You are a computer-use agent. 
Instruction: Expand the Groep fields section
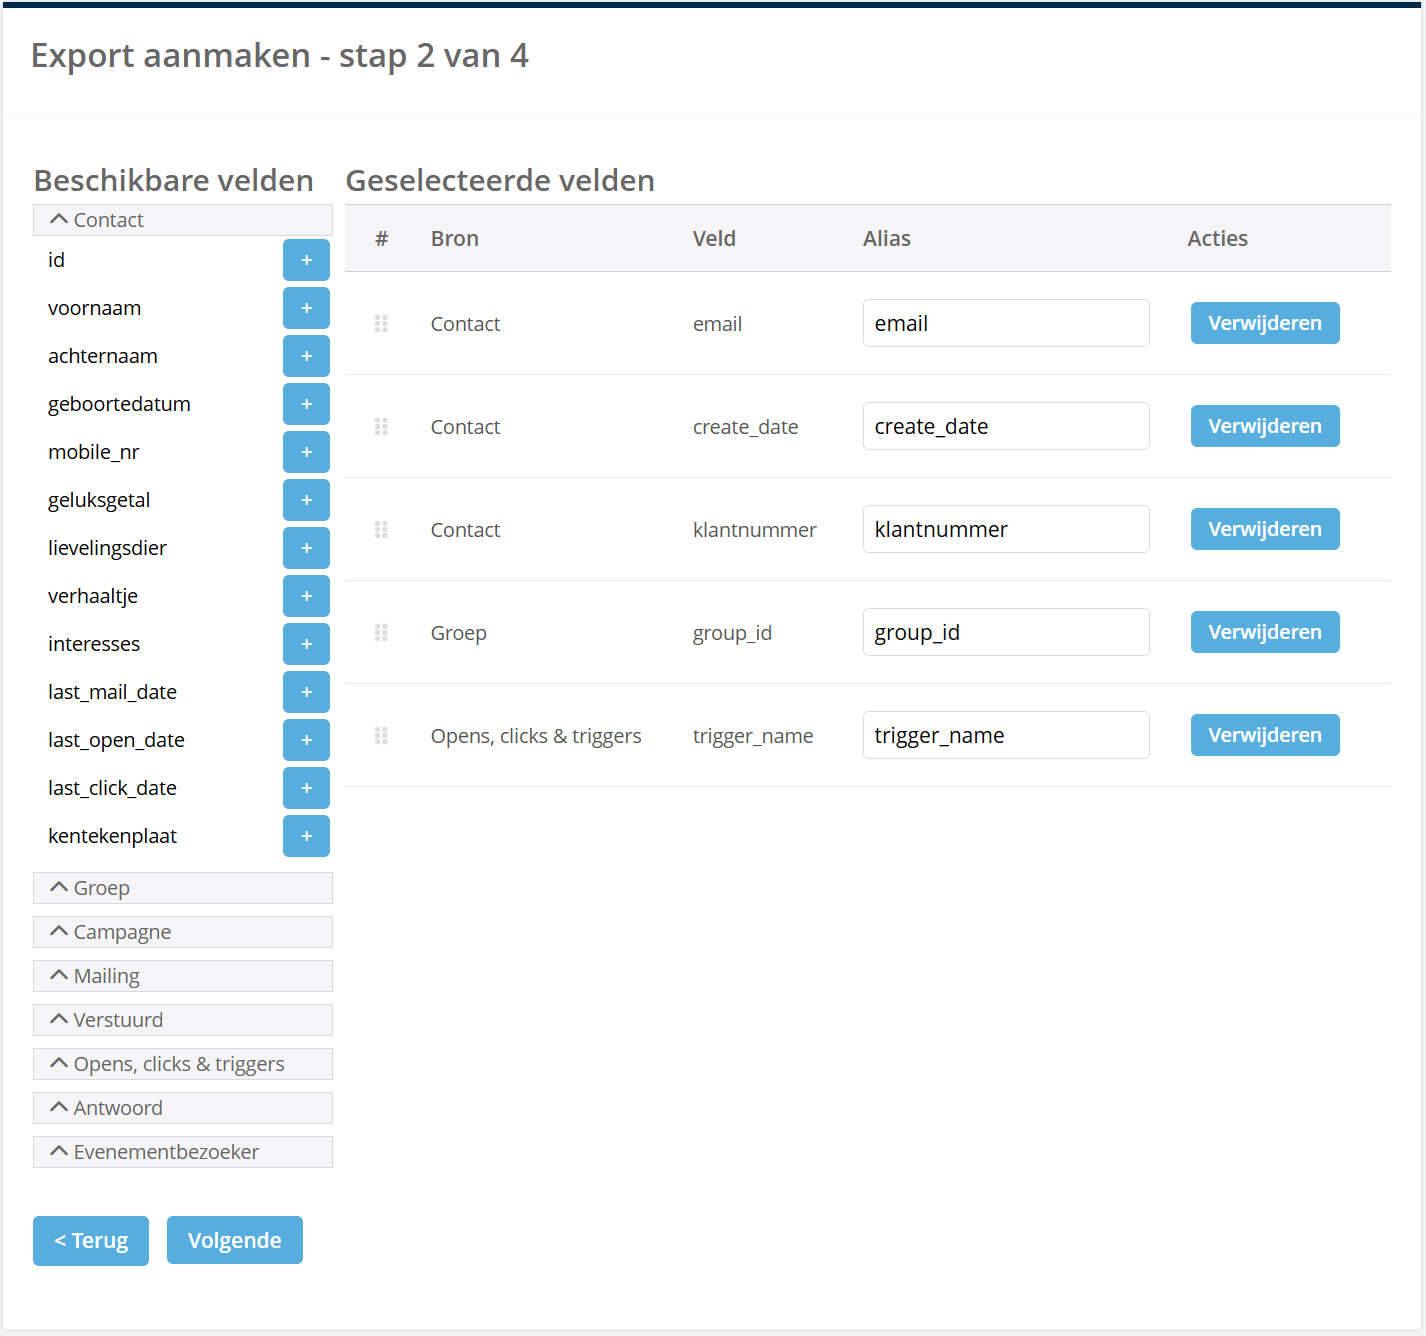(183, 888)
